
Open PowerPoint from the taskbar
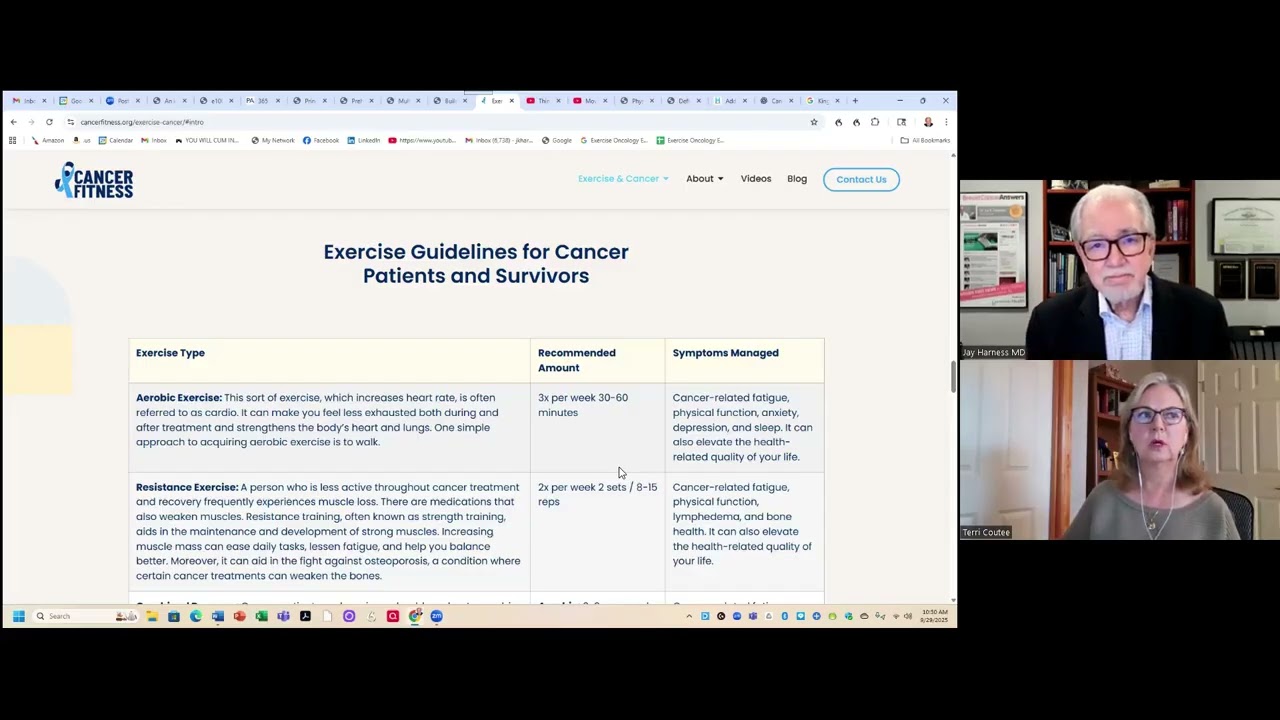[x=240, y=616]
